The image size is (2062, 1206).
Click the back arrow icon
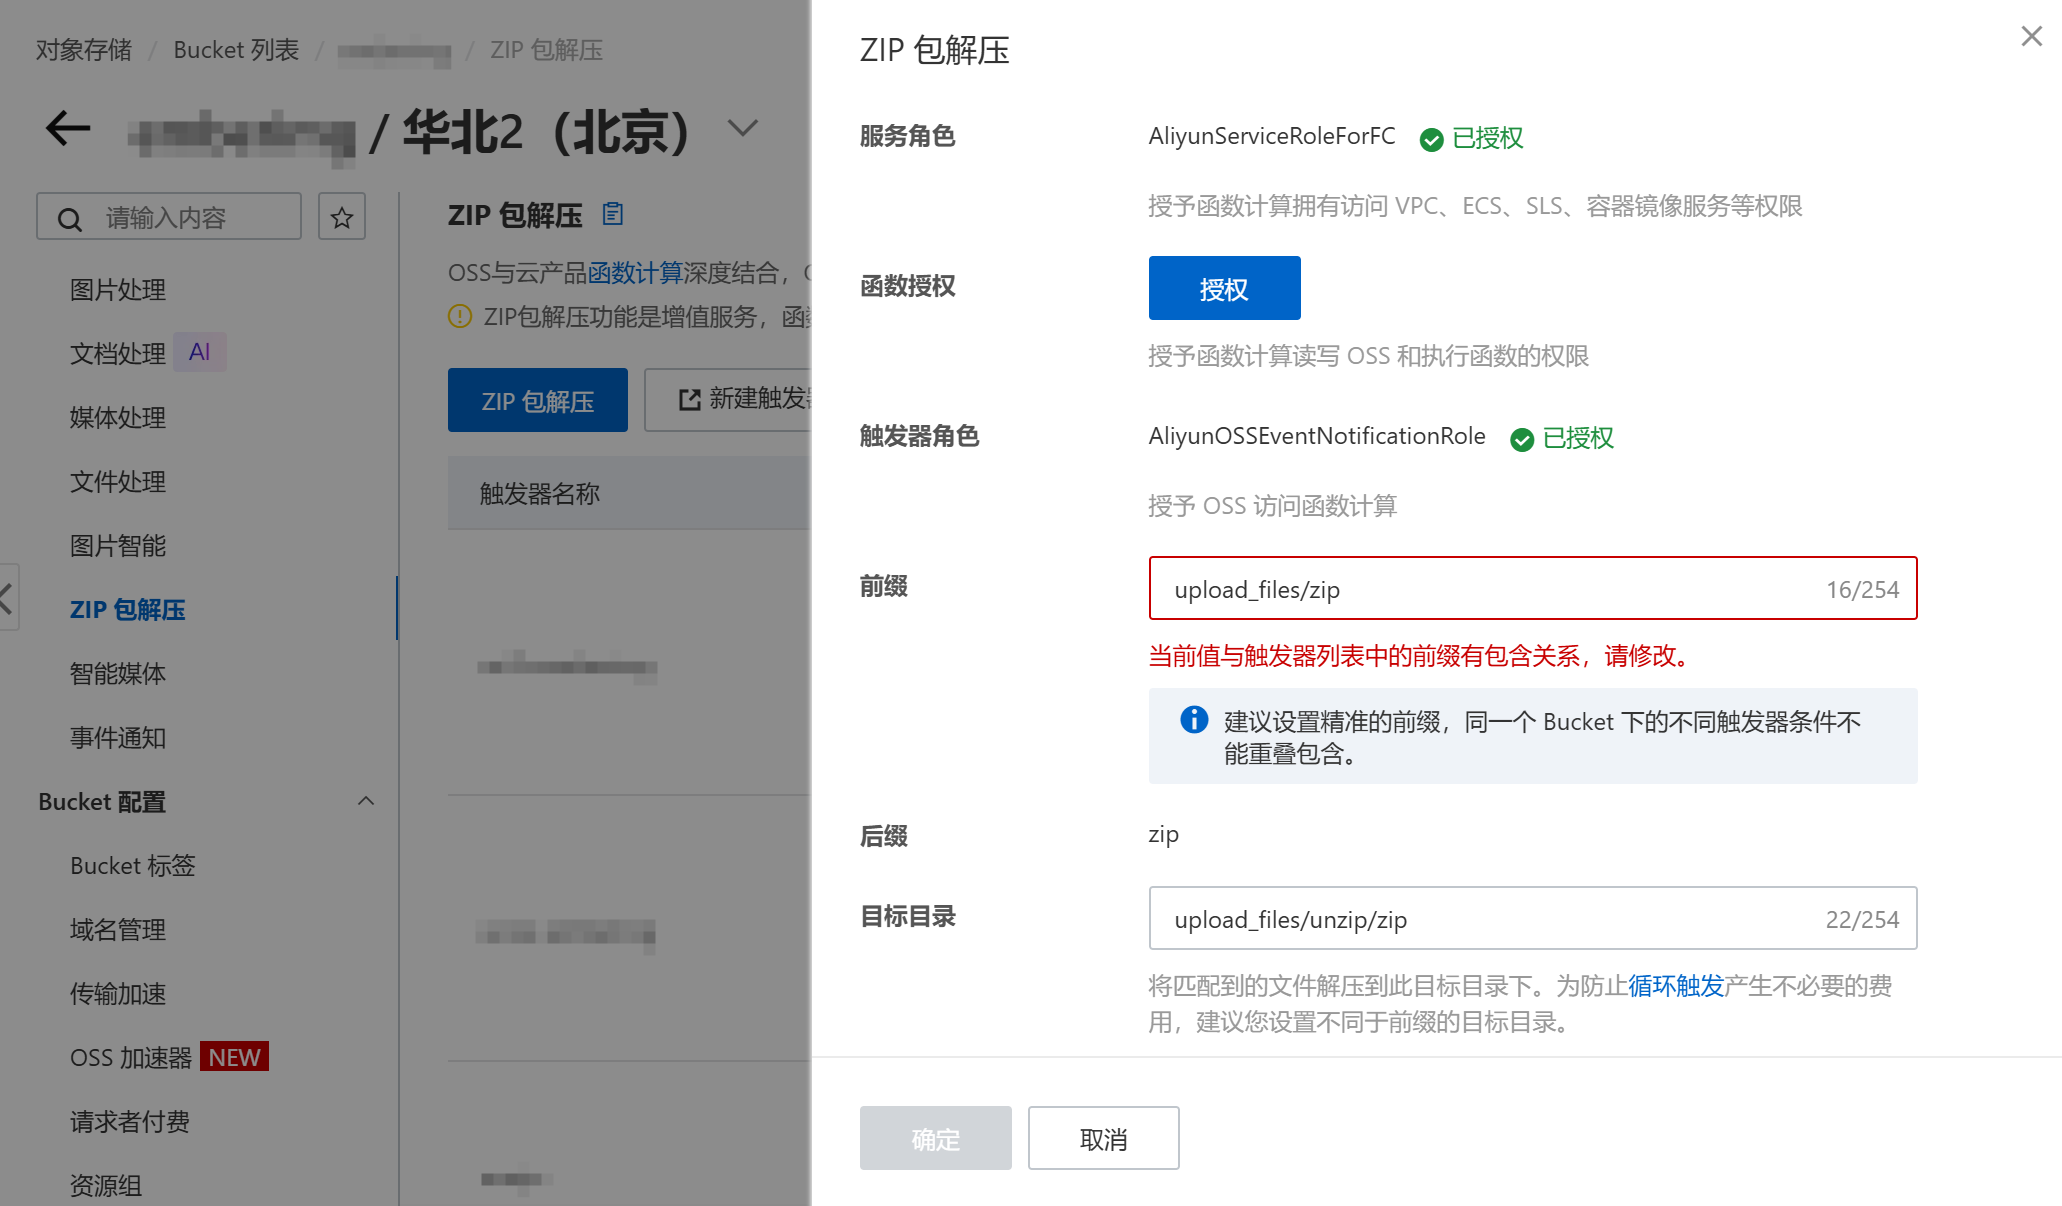[x=68, y=128]
